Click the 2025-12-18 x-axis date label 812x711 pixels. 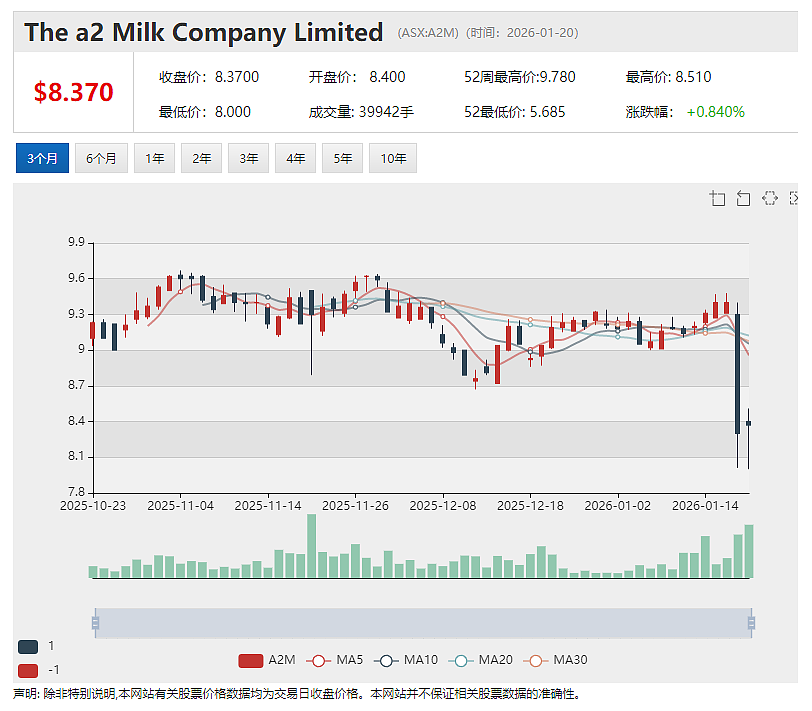[530, 506]
